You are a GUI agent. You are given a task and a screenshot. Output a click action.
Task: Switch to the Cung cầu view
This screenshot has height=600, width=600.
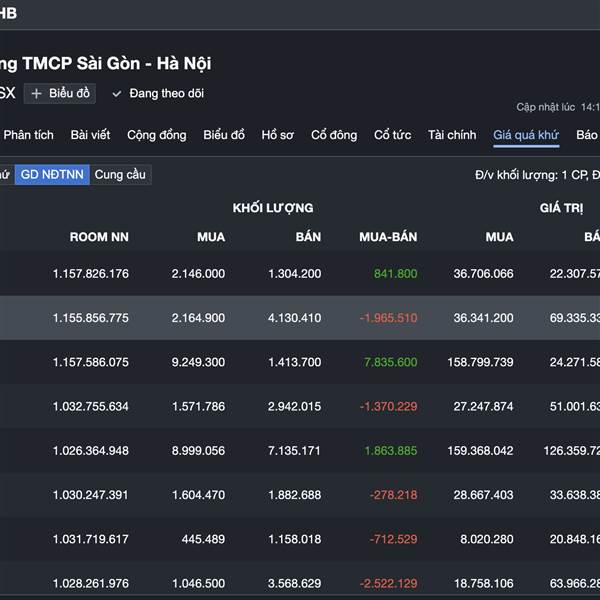coord(120,174)
